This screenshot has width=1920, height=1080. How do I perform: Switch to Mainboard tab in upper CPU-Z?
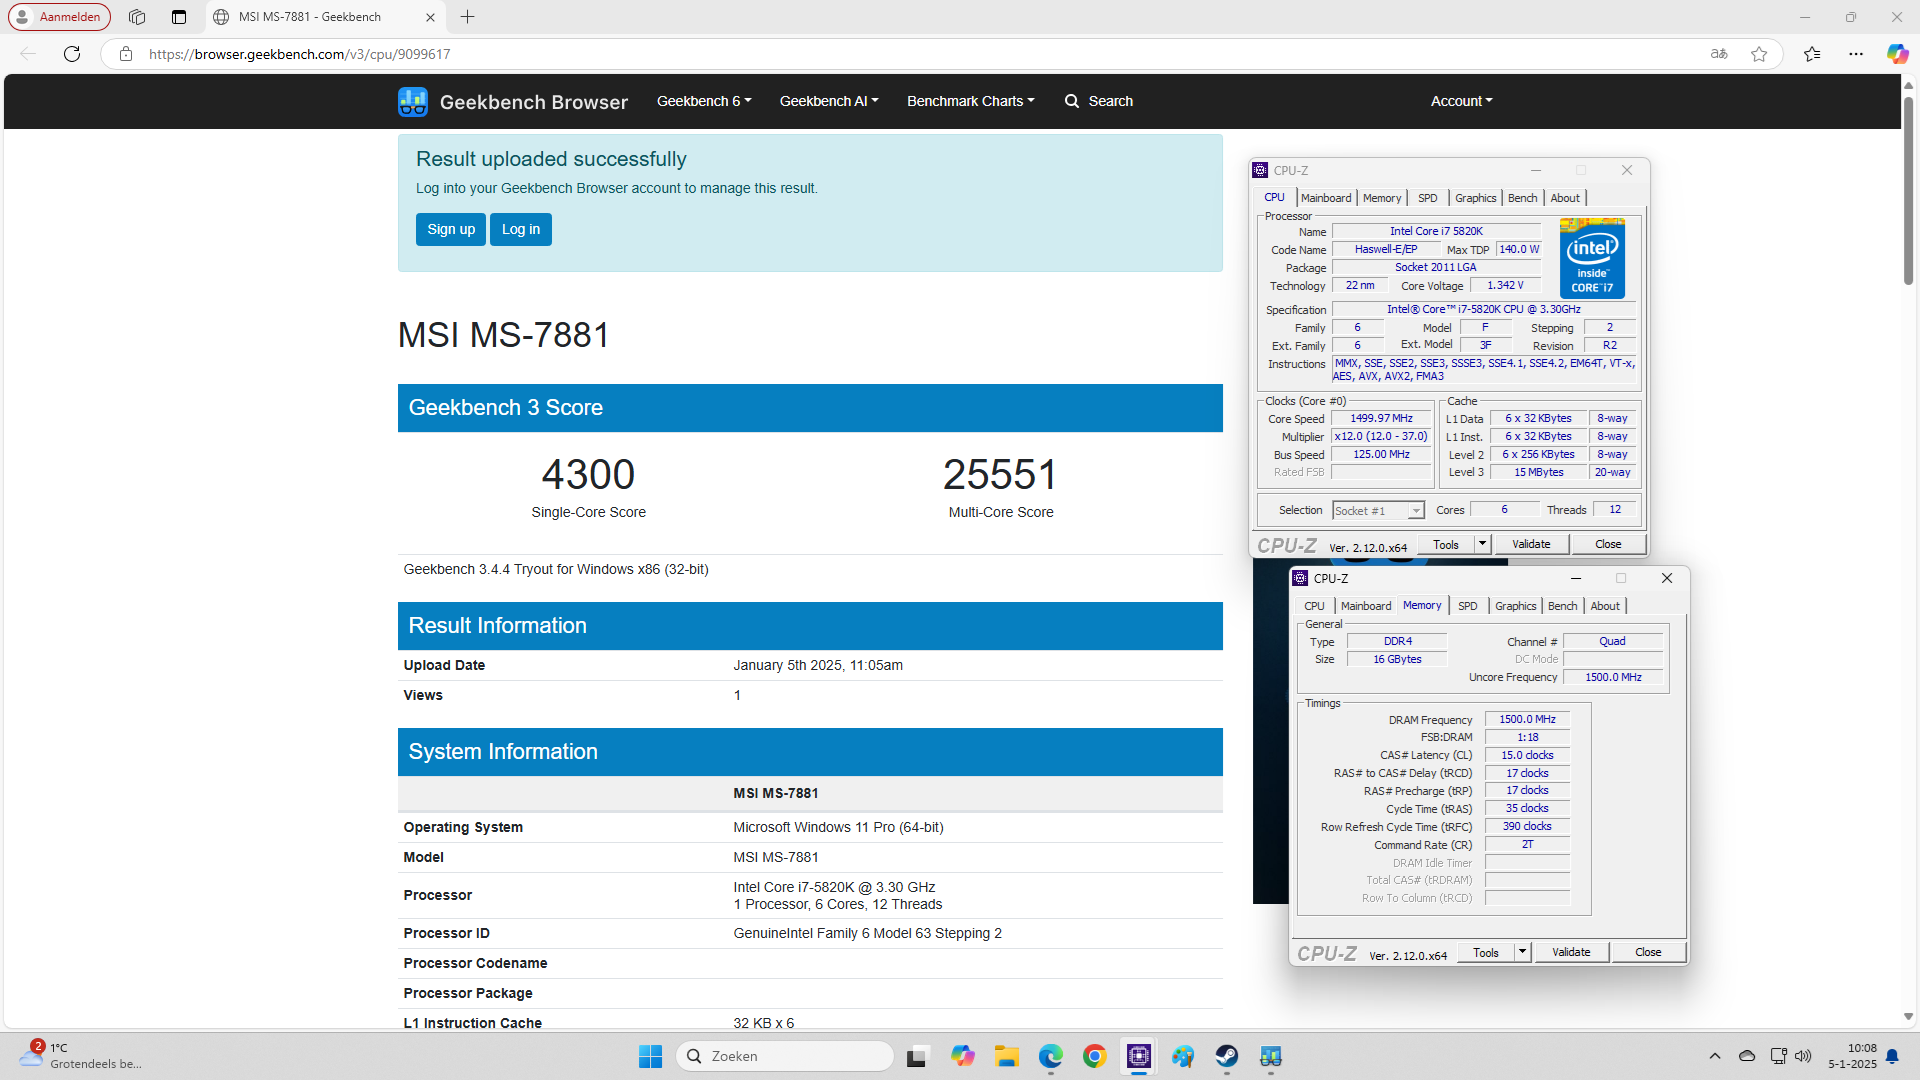1326,198
